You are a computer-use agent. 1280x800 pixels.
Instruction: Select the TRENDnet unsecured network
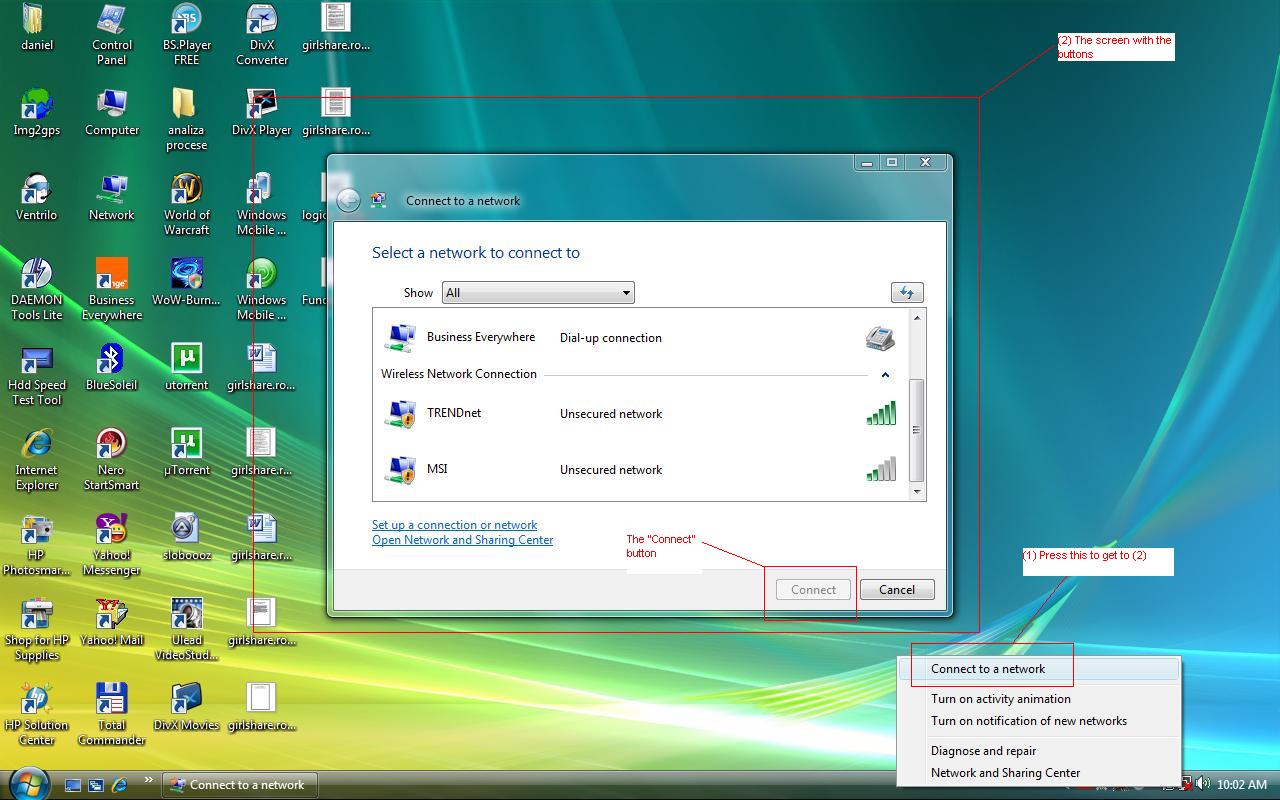point(640,413)
